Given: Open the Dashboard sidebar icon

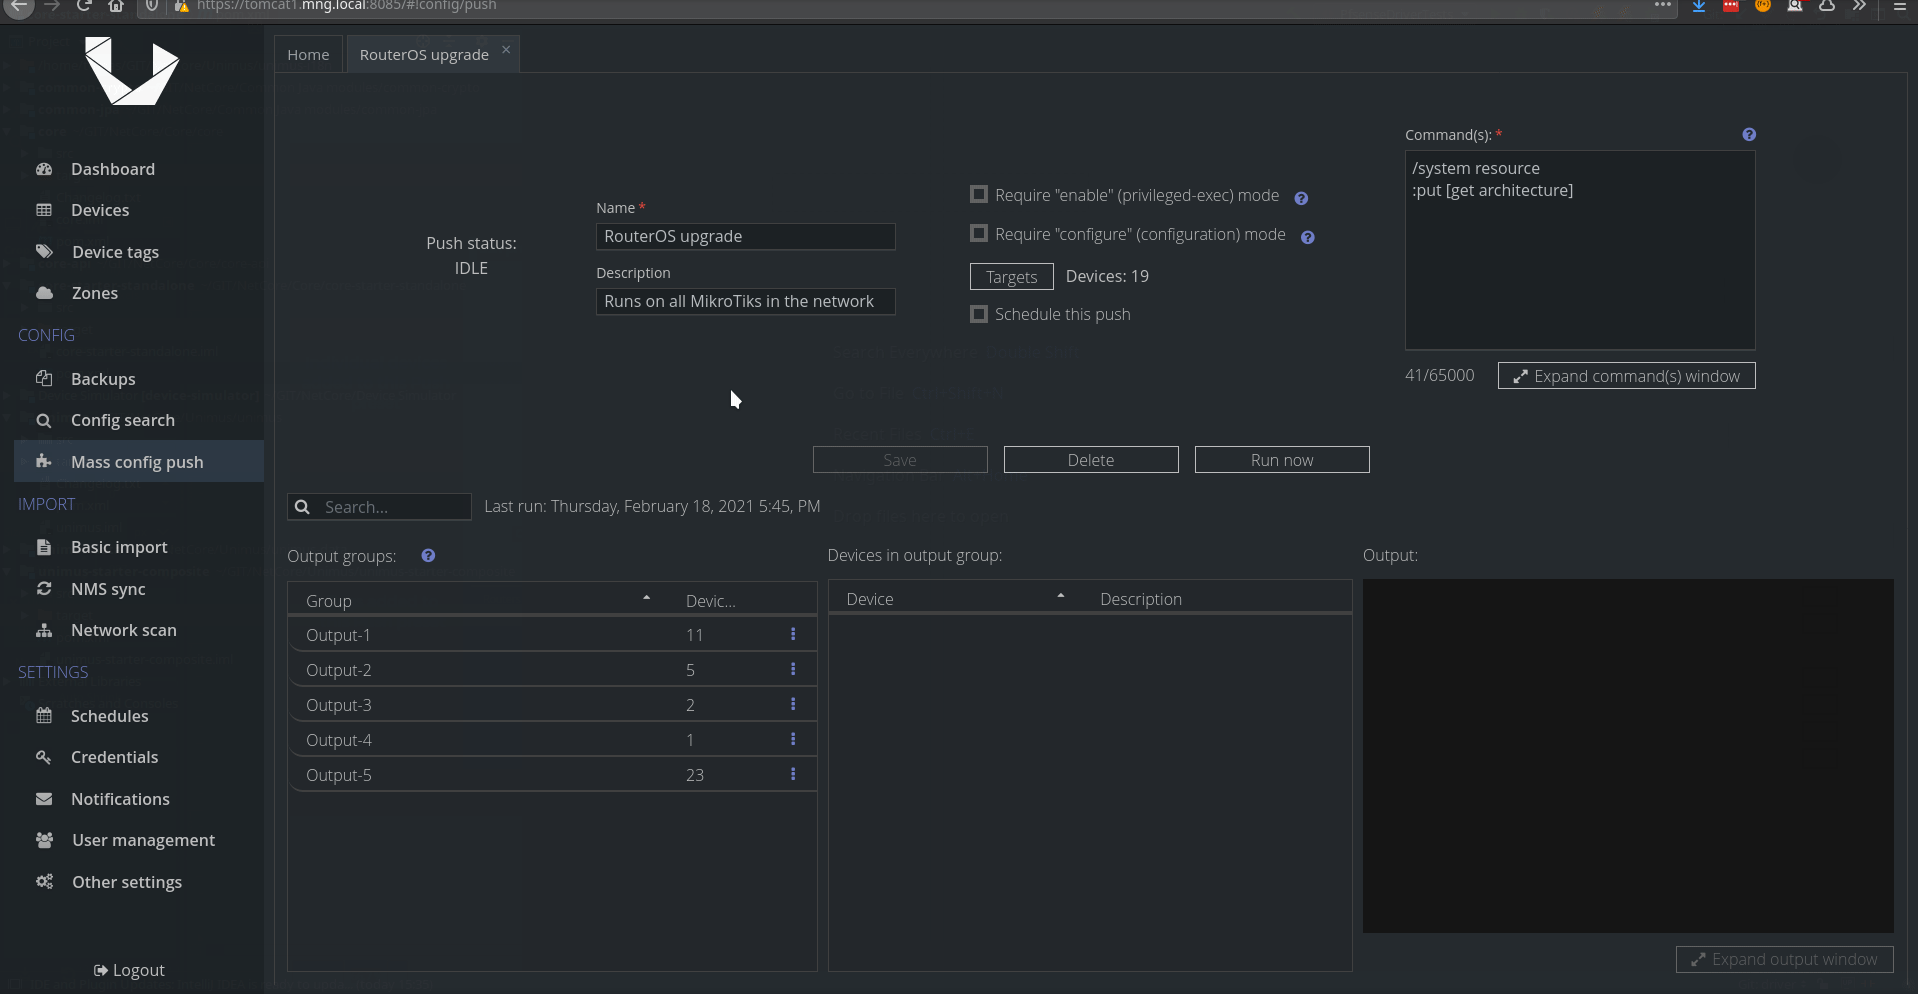Looking at the screenshot, I should [x=44, y=169].
